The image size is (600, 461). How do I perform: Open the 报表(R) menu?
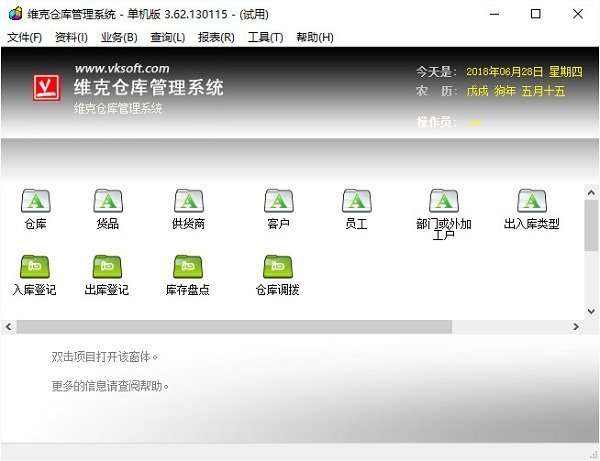click(216, 37)
